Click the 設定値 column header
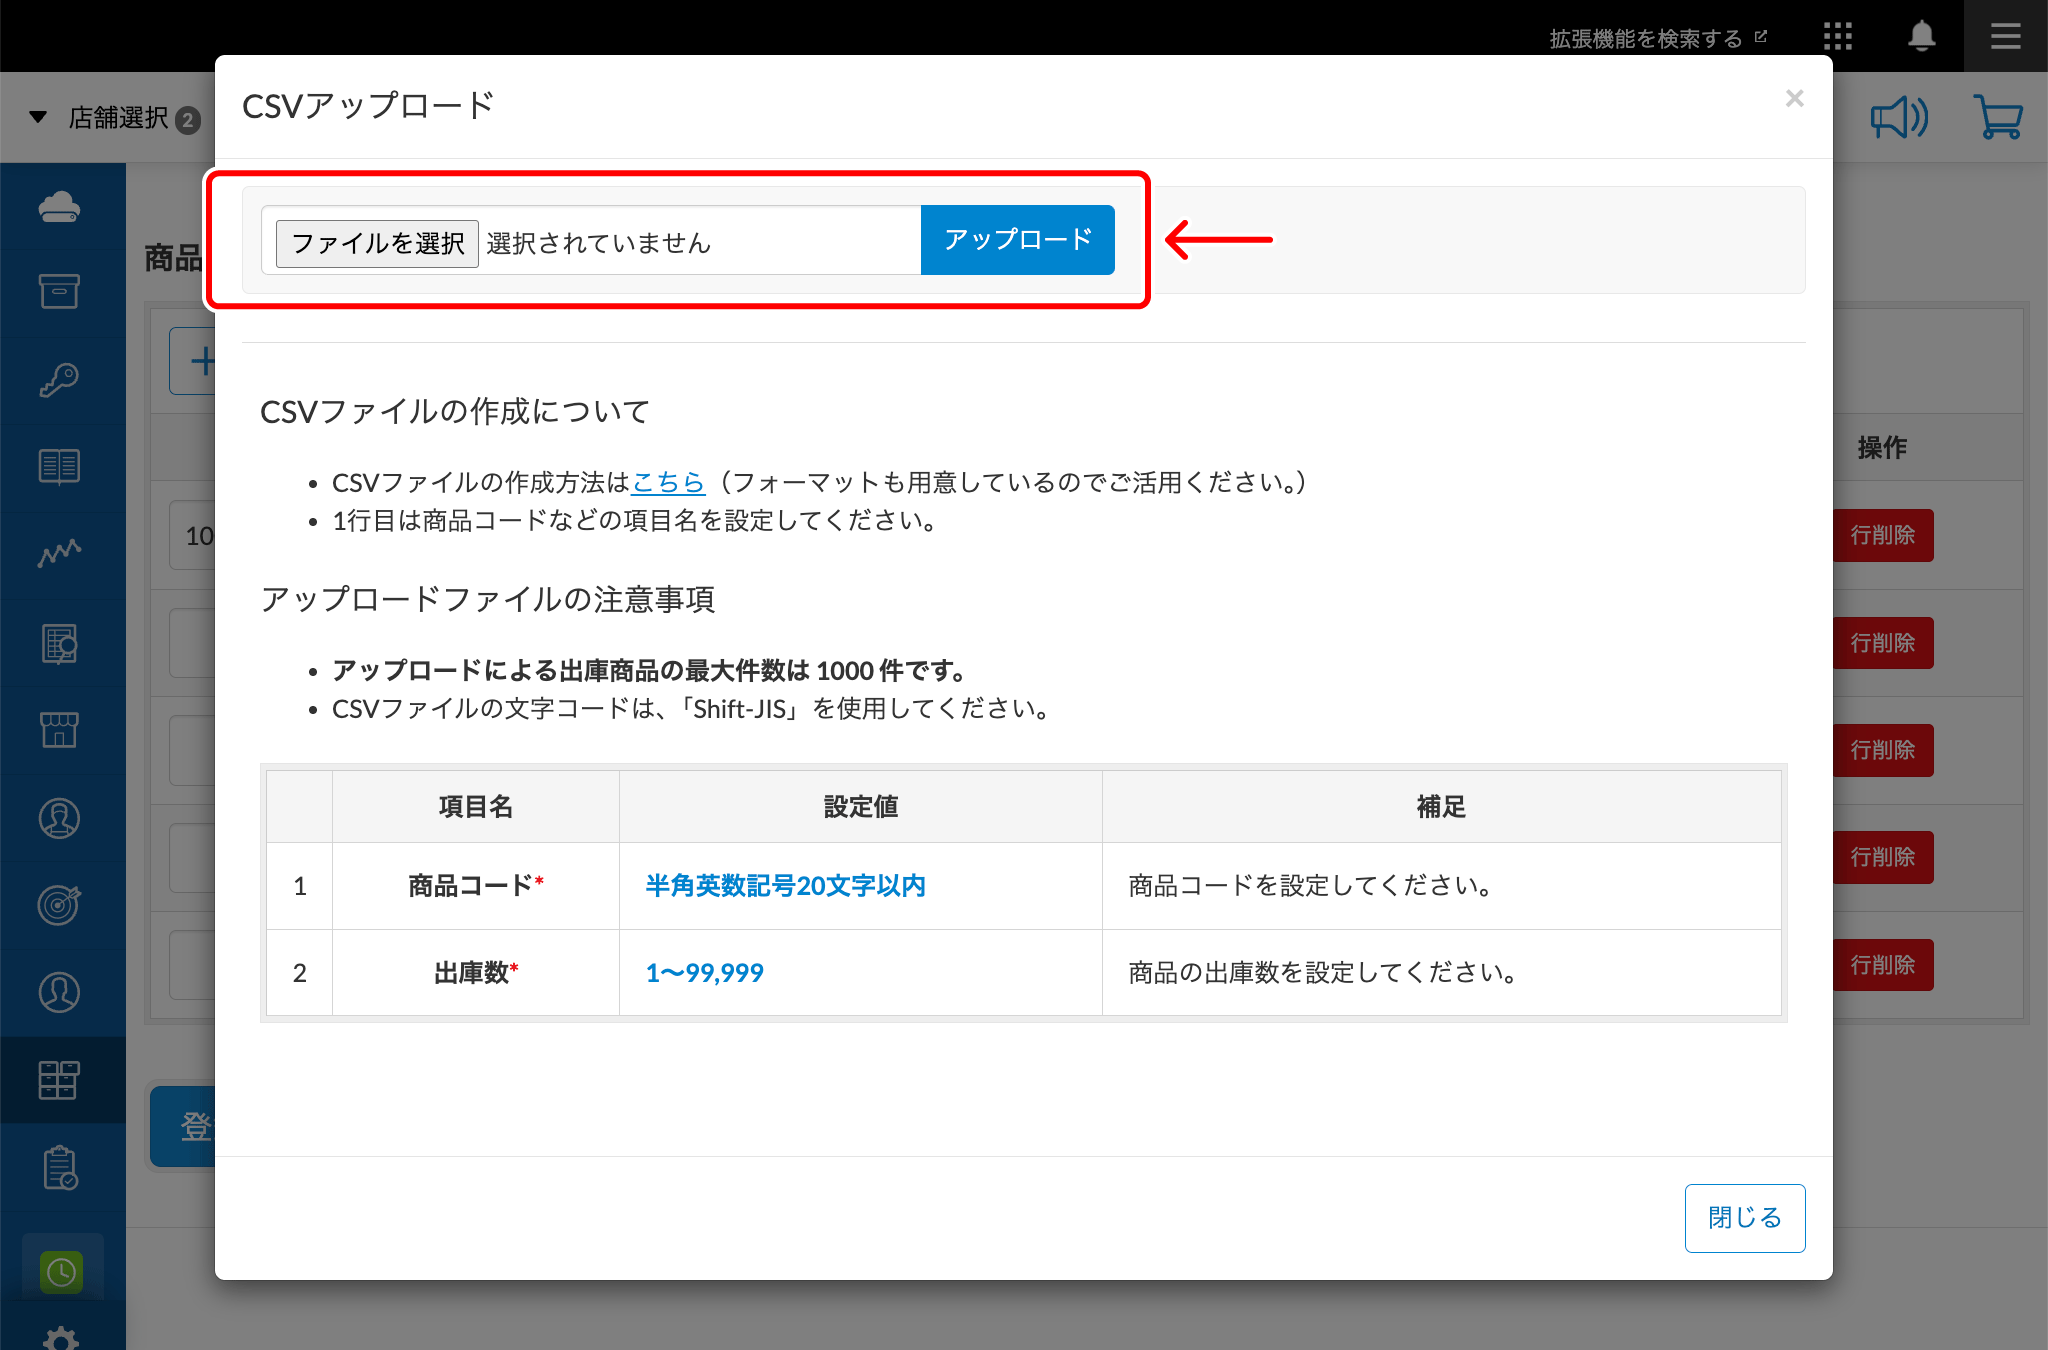Image resolution: width=2048 pixels, height=1350 pixels. (861, 806)
